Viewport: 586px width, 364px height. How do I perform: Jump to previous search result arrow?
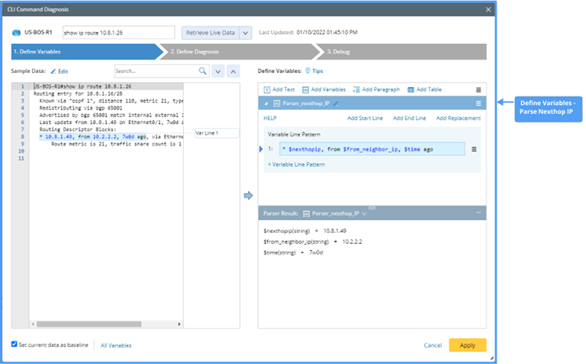[x=233, y=71]
